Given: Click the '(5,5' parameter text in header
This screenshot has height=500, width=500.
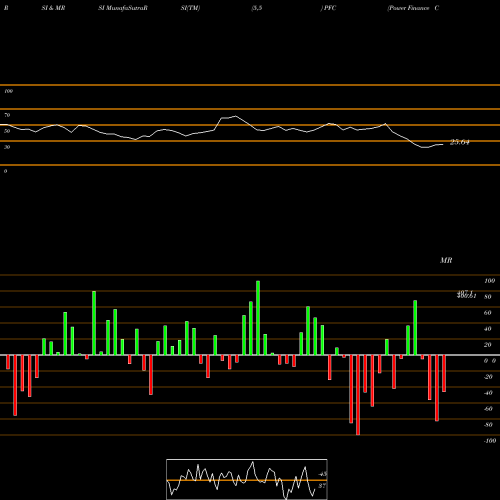Looking at the screenshot, I should (x=257, y=8).
